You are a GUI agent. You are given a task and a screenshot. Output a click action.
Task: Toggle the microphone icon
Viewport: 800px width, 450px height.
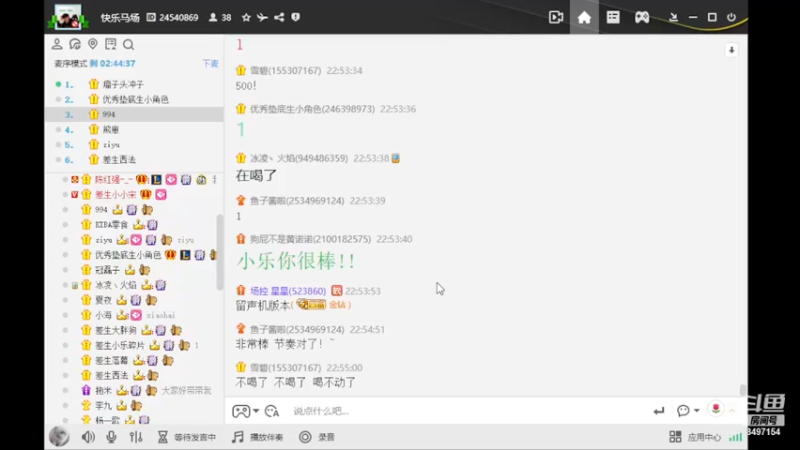click(x=111, y=437)
